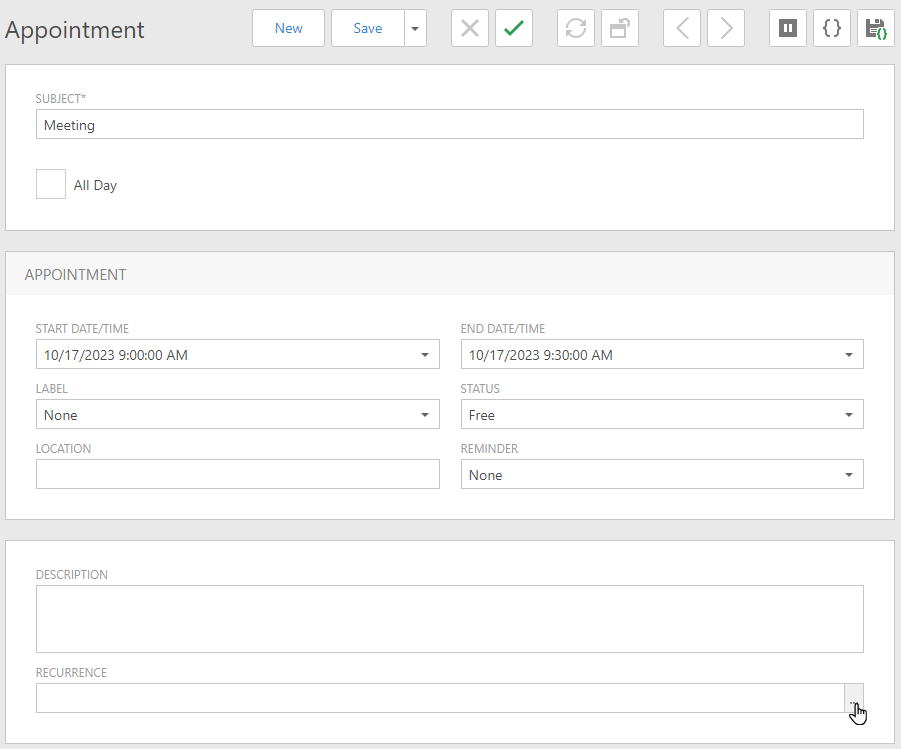
Task: Click the reset view settings icon
Action: 620,28
